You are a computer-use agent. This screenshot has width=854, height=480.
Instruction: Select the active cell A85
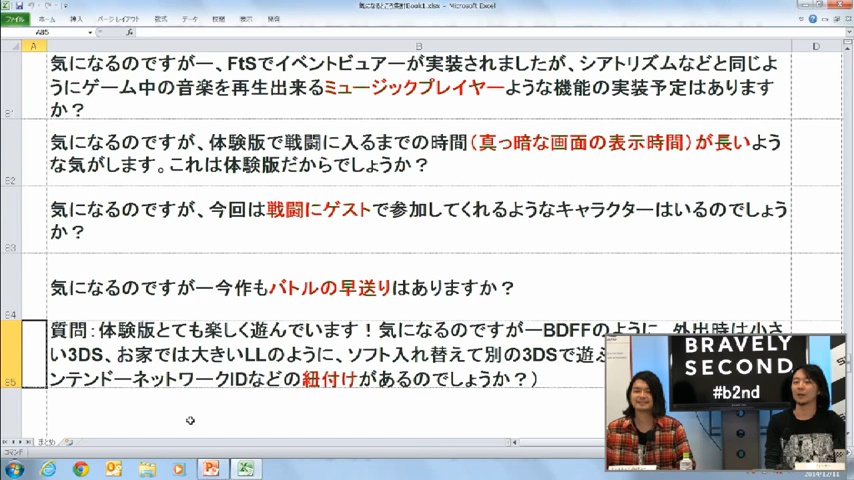(x=34, y=354)
